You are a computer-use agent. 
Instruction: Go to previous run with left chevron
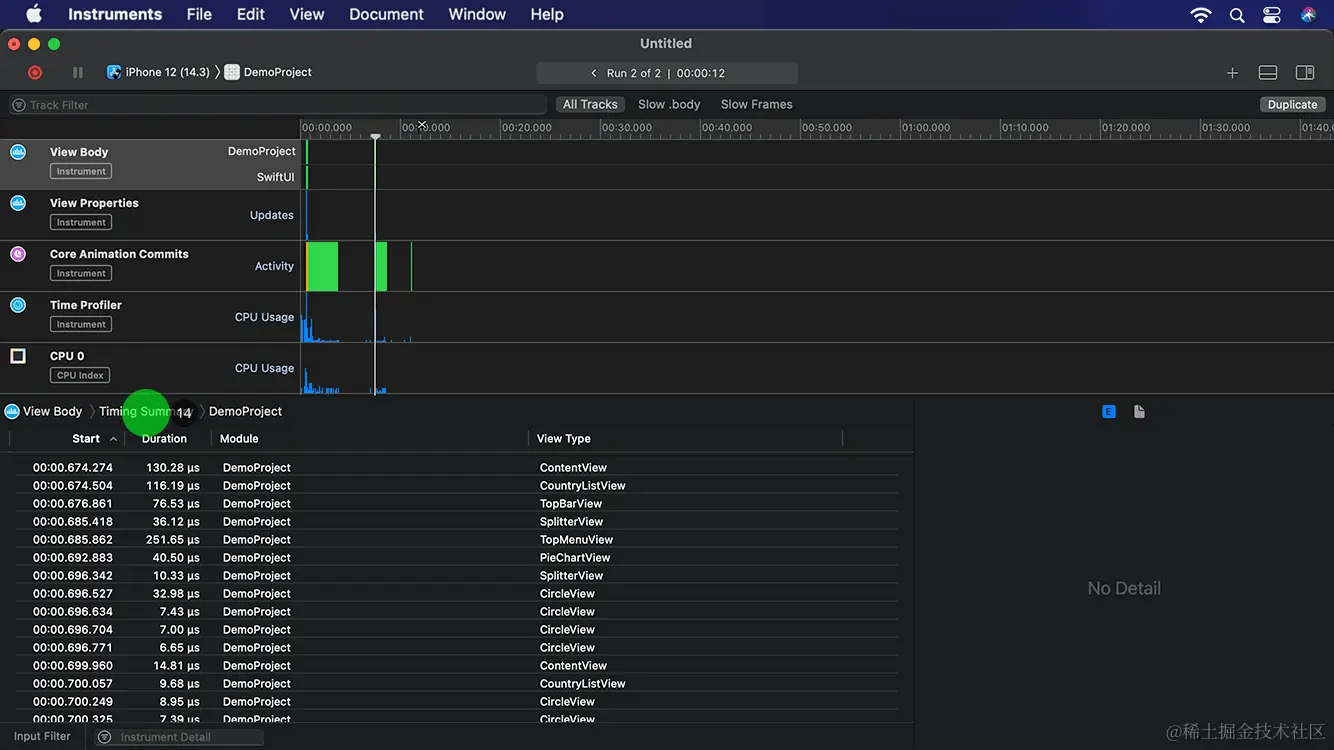(593, 73)
